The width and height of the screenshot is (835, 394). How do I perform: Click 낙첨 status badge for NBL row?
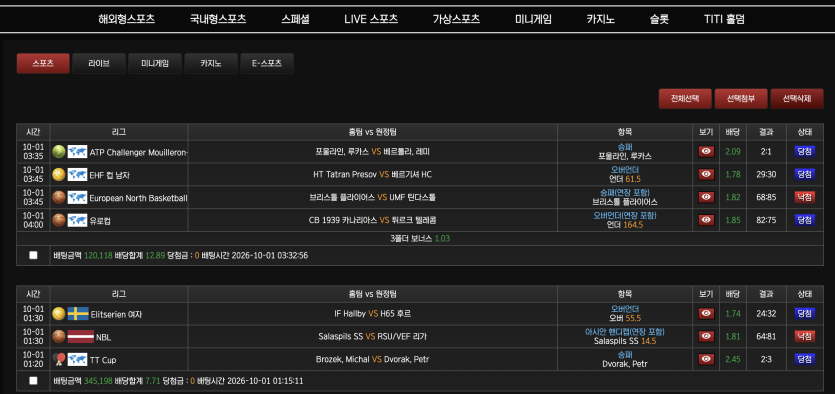pos(805,336)
